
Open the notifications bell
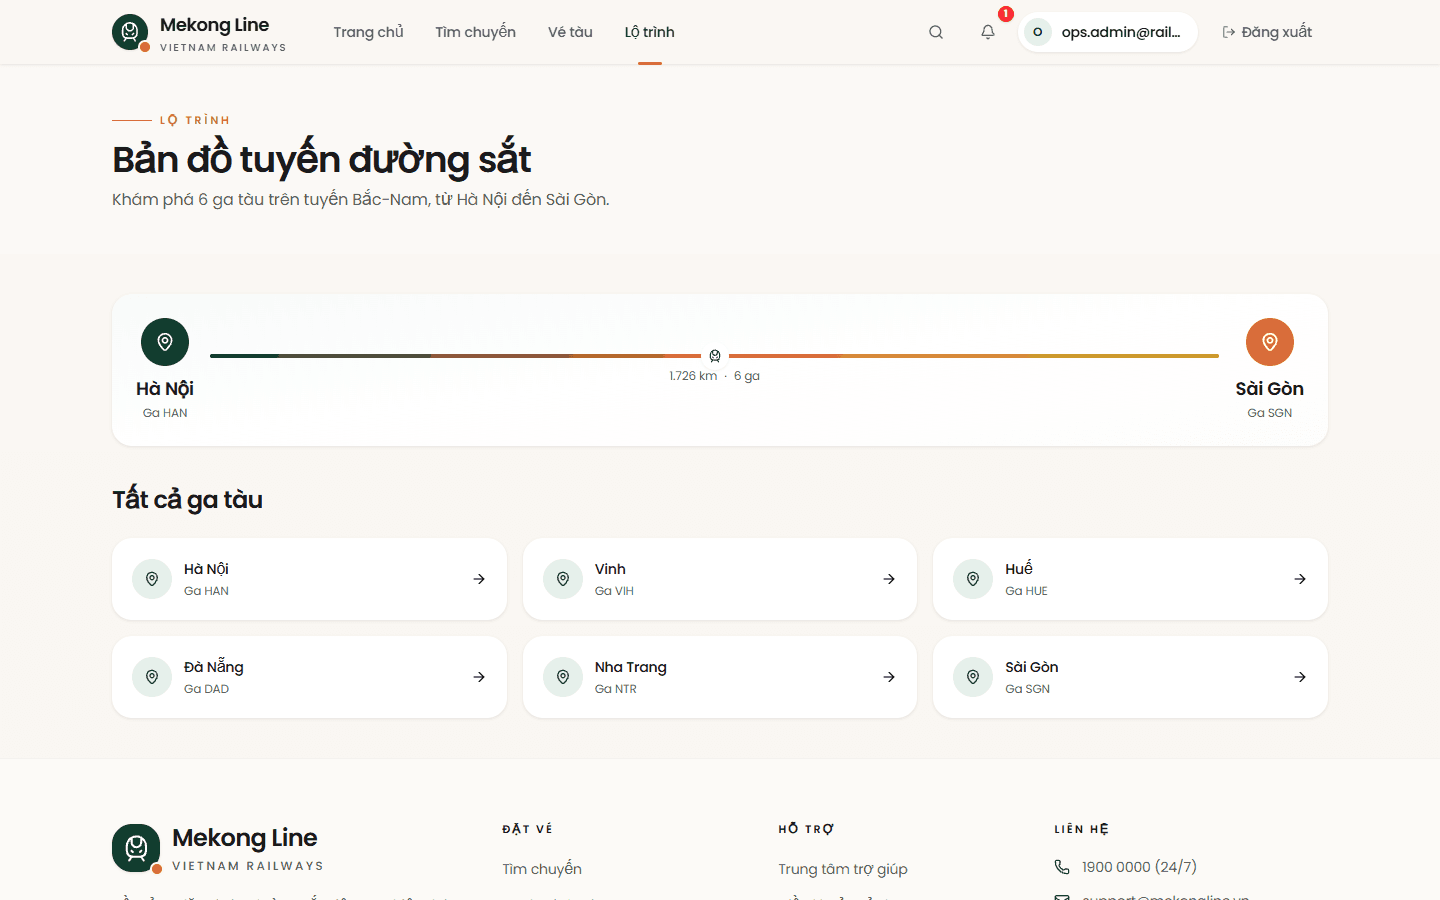pos(988,32)
